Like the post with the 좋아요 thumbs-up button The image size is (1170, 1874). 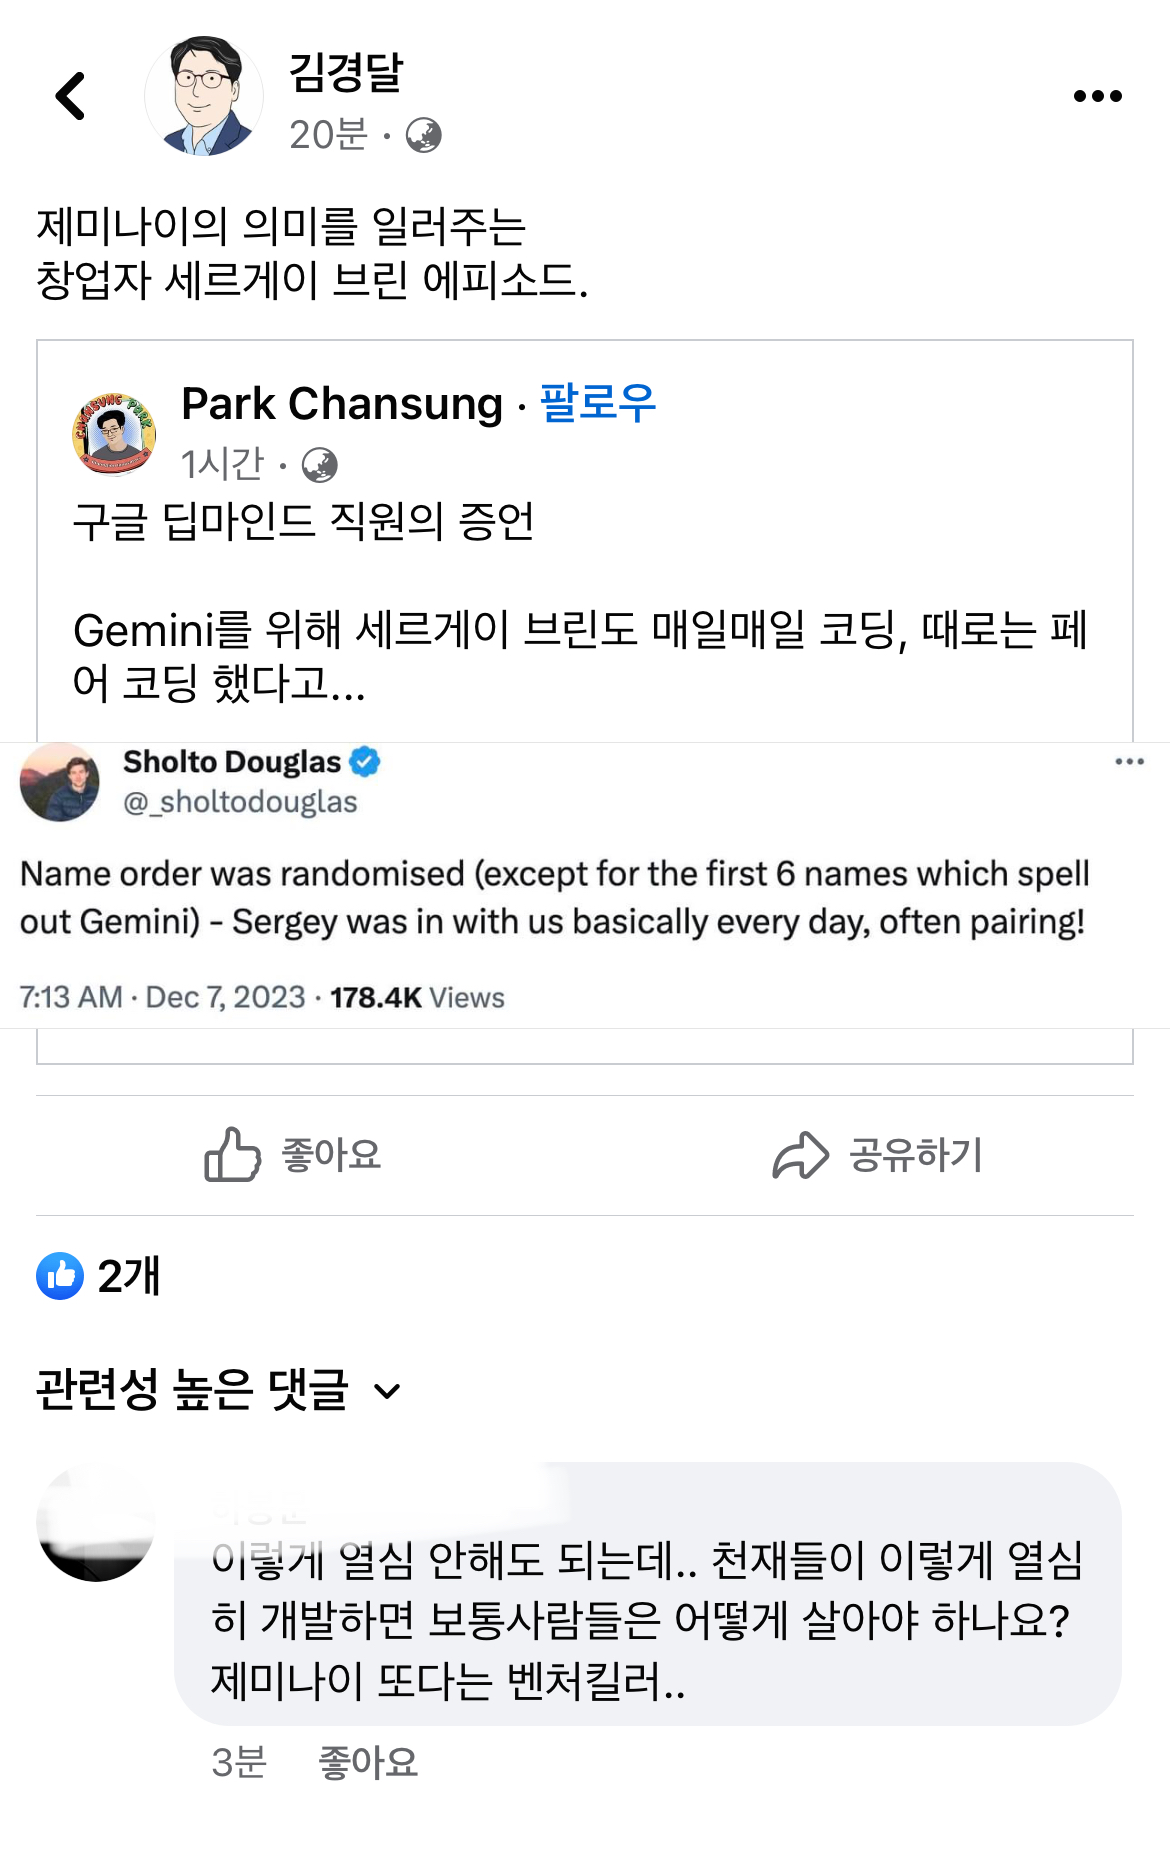[292, 1155]
